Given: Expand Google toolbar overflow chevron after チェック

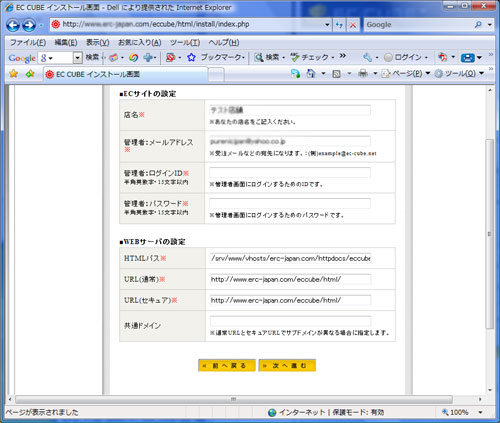Looking at the screenshot, I should [x=343, y=56].
